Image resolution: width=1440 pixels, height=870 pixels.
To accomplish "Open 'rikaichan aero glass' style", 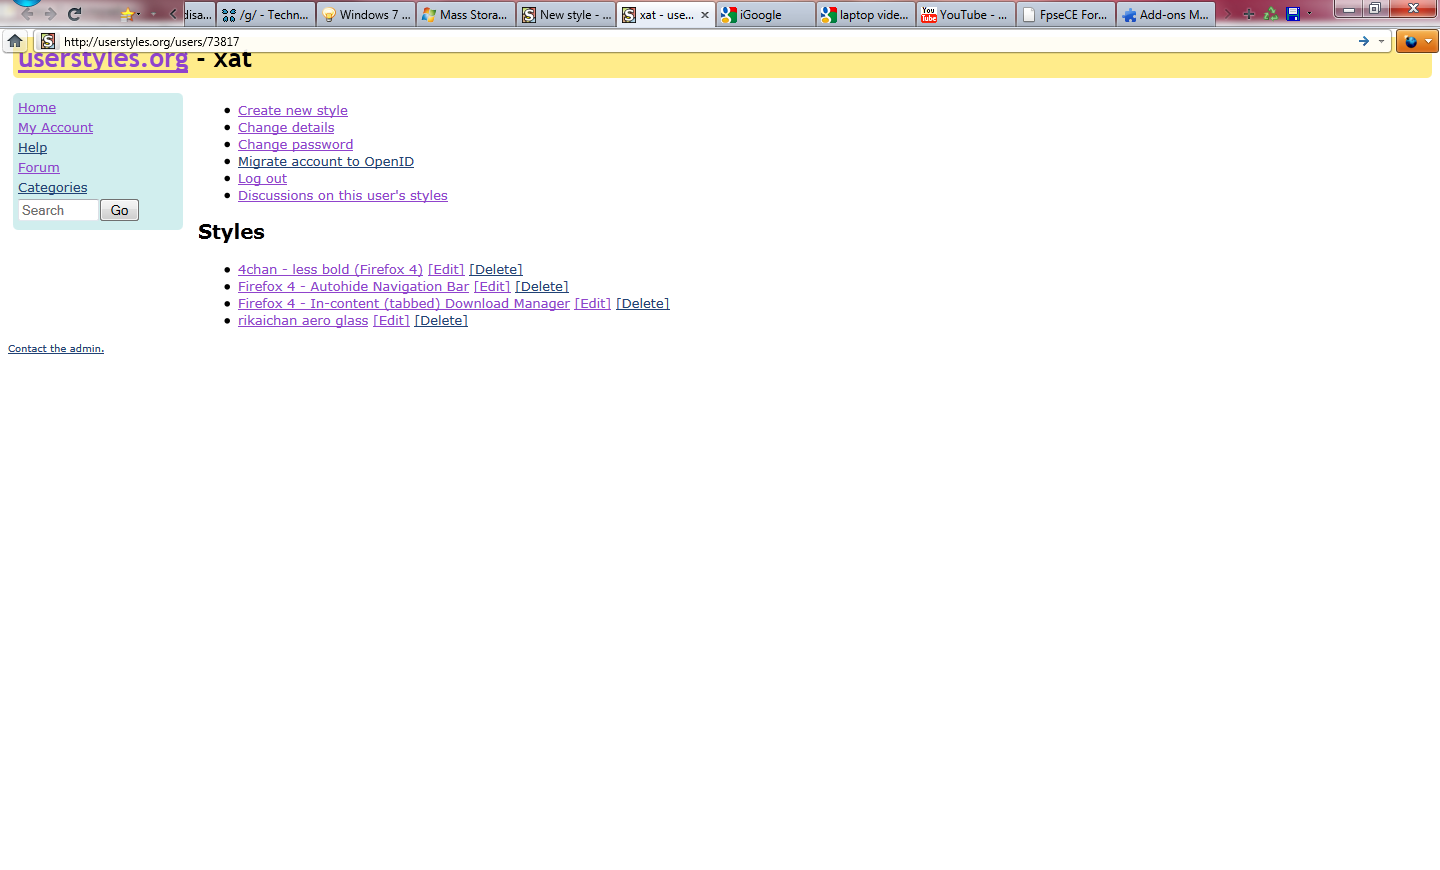I will [x=303, y=321].
